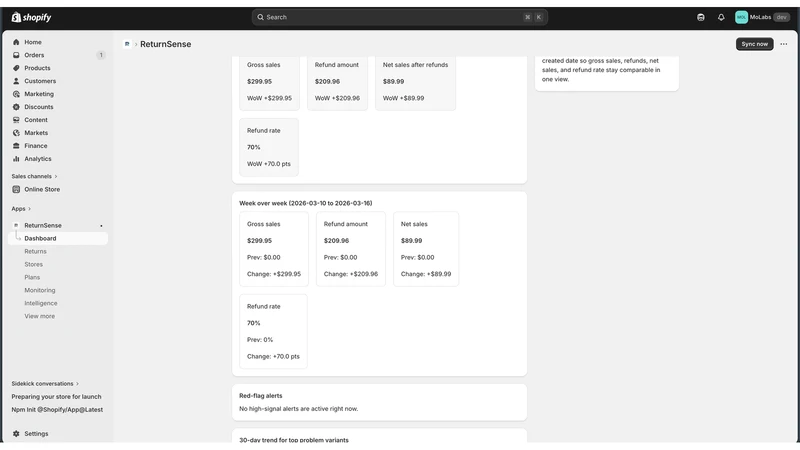Click the ReturnSense breadcrumb app icon
The height and width of the screenshot is (450, 800).
127,44
